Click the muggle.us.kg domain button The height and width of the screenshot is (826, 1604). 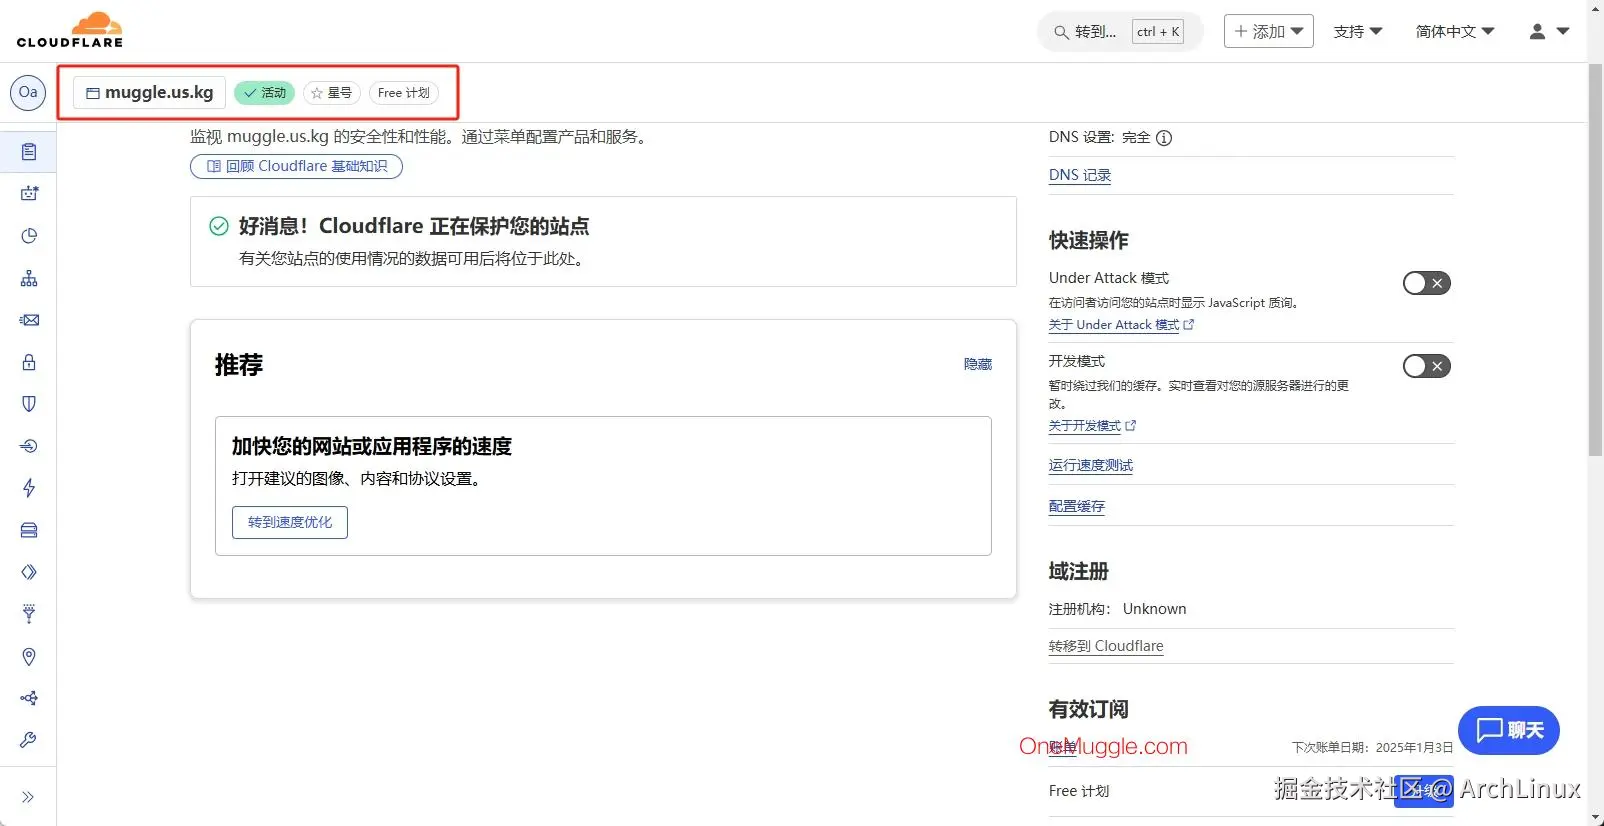click(149, 93)
